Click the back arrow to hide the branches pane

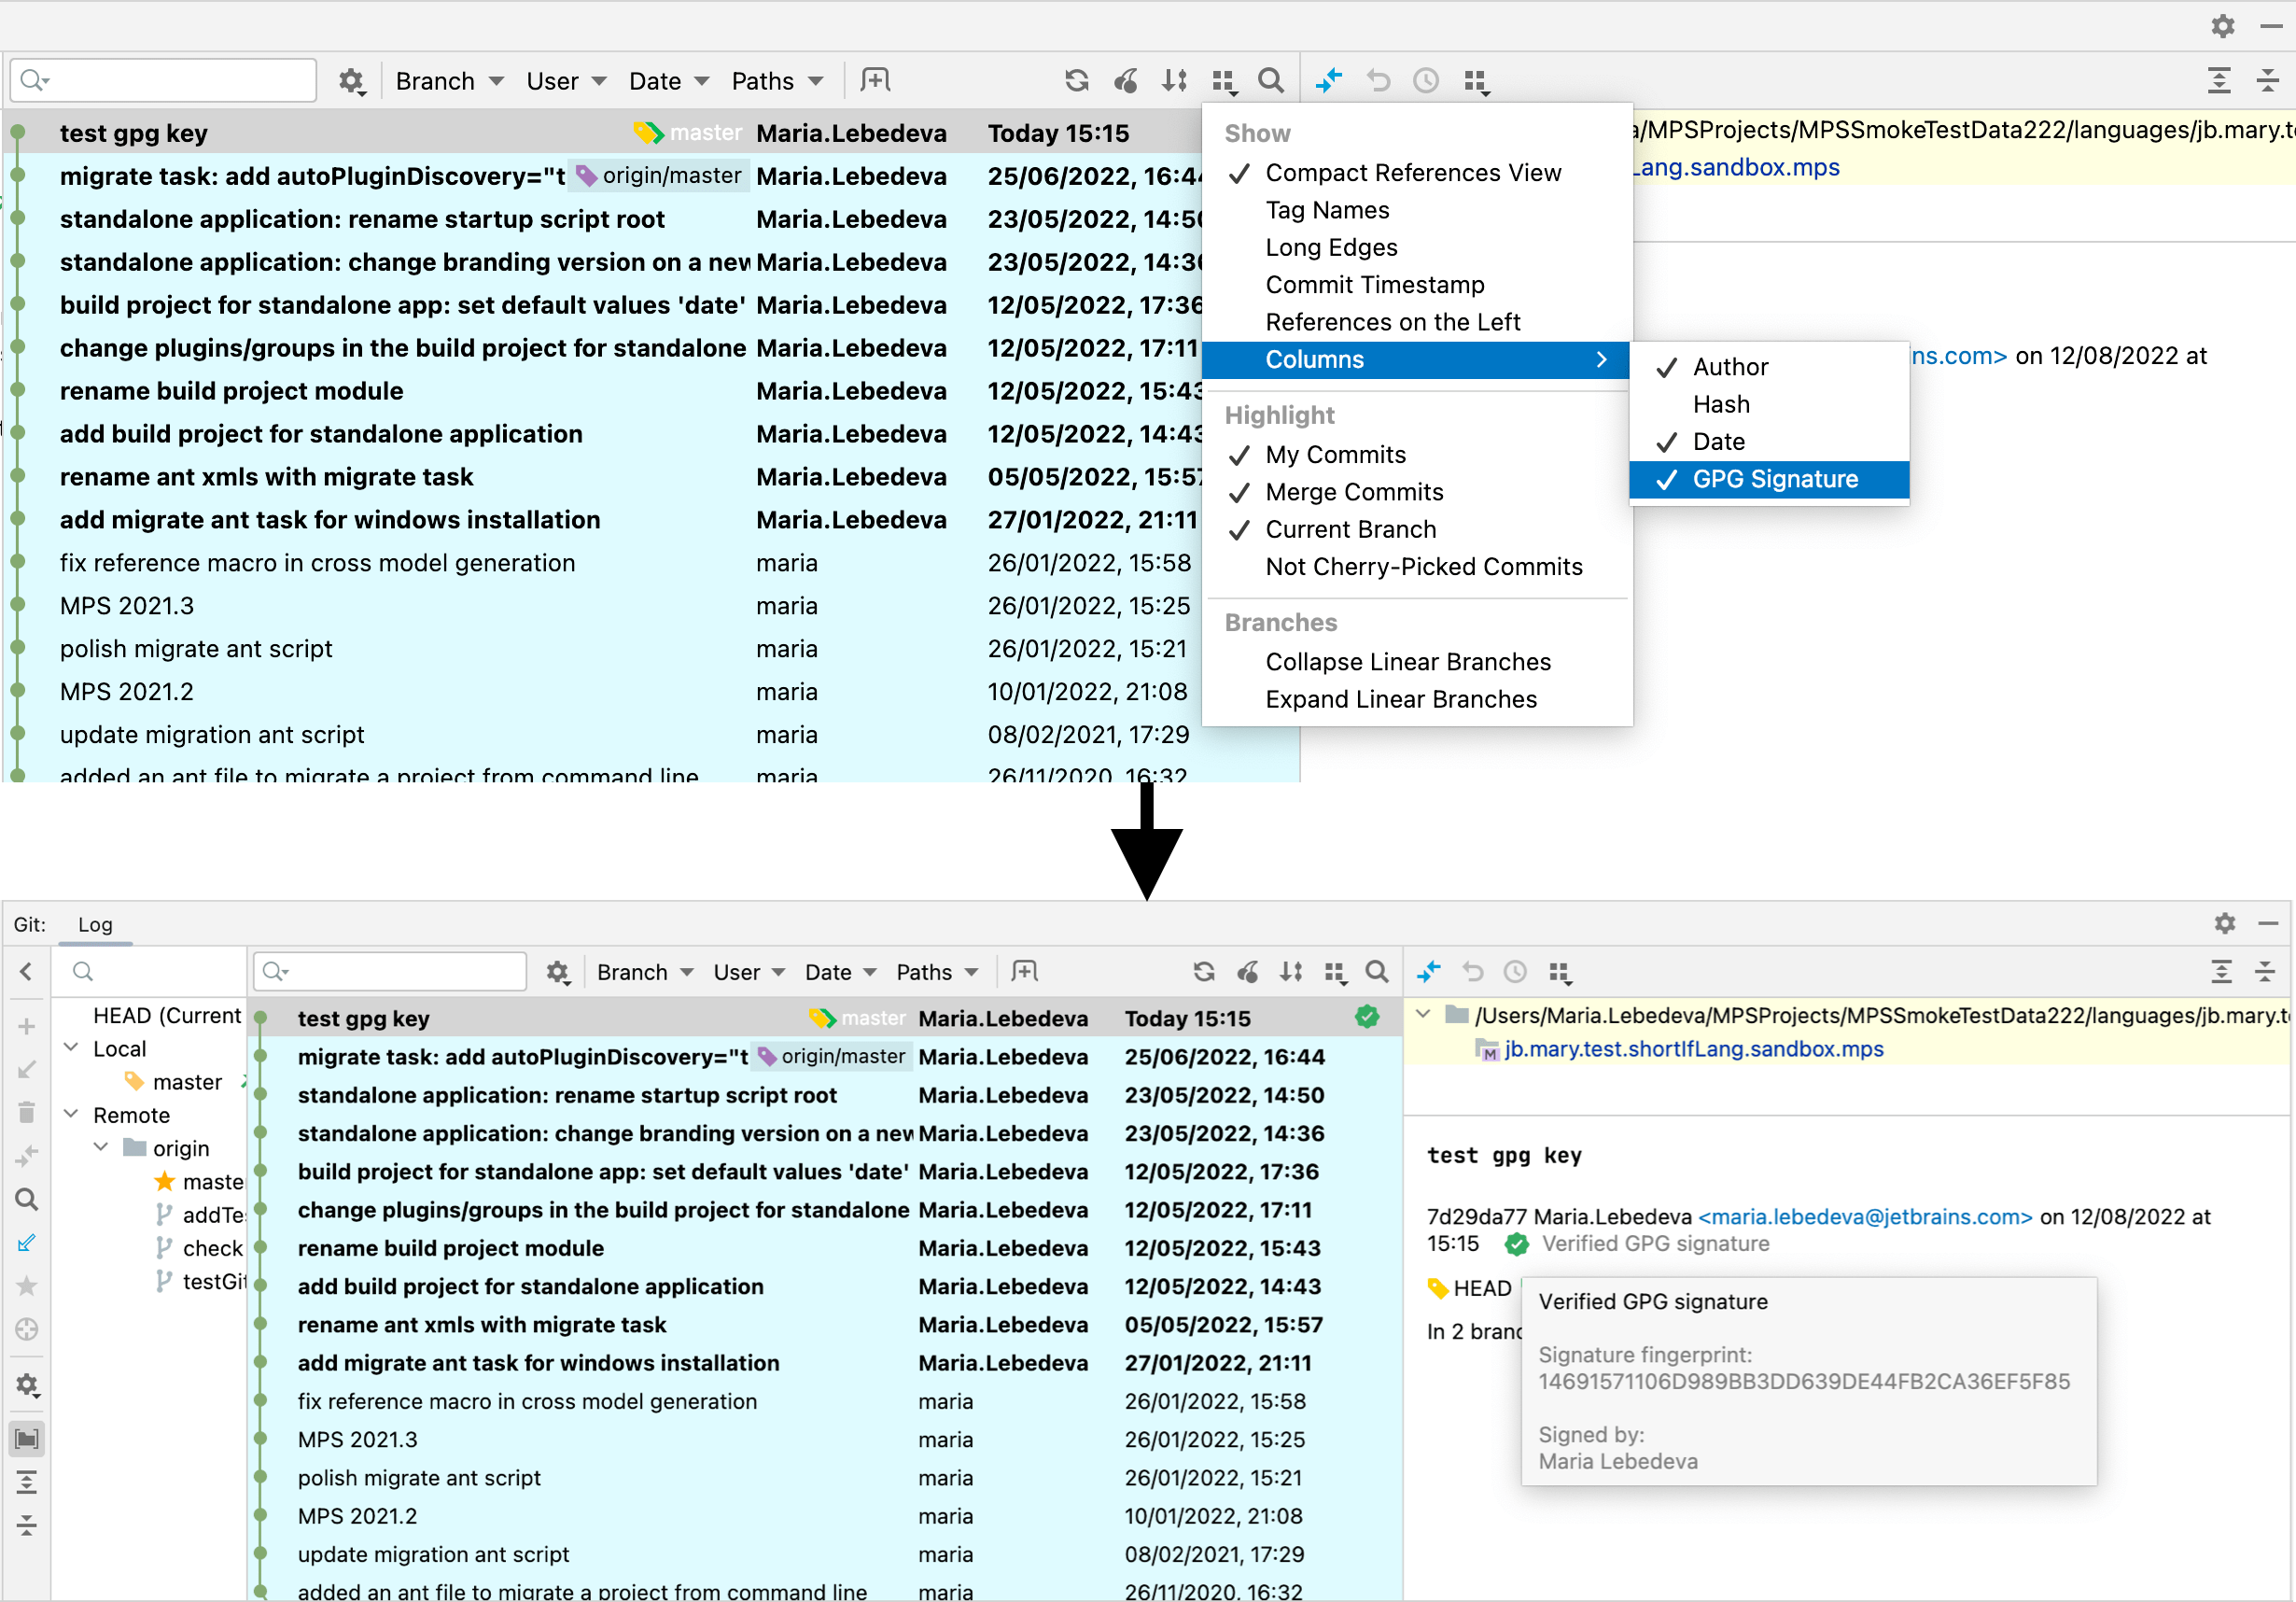coord(27,971)
